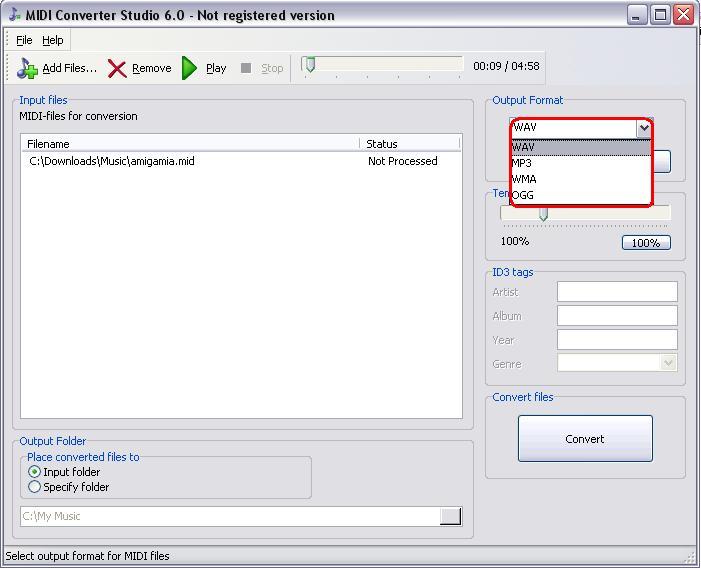Click the green Play triangle icon
The width and height of the screenshot is (701, 569).
190,68
